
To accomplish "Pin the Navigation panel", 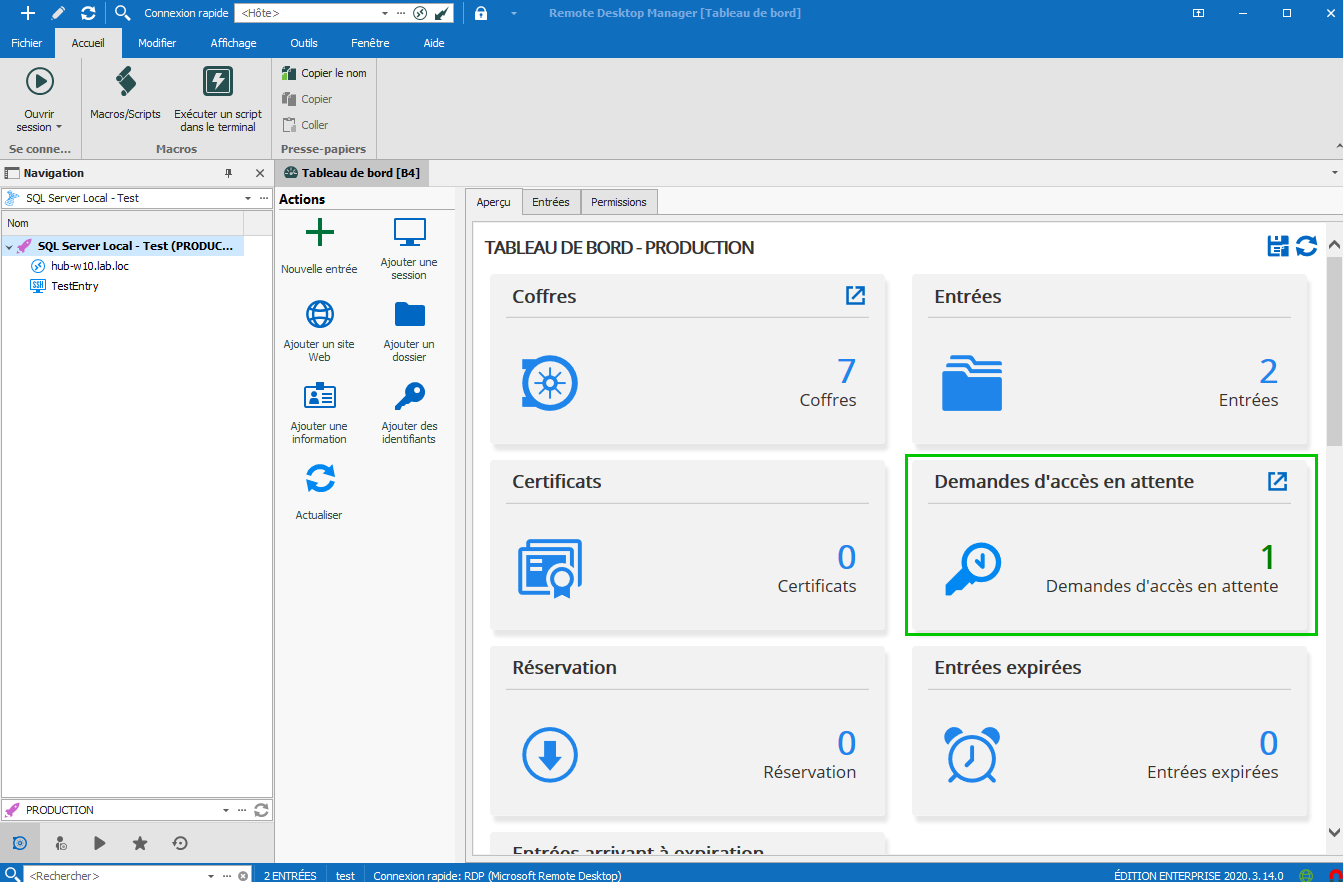I will [228, 174].
